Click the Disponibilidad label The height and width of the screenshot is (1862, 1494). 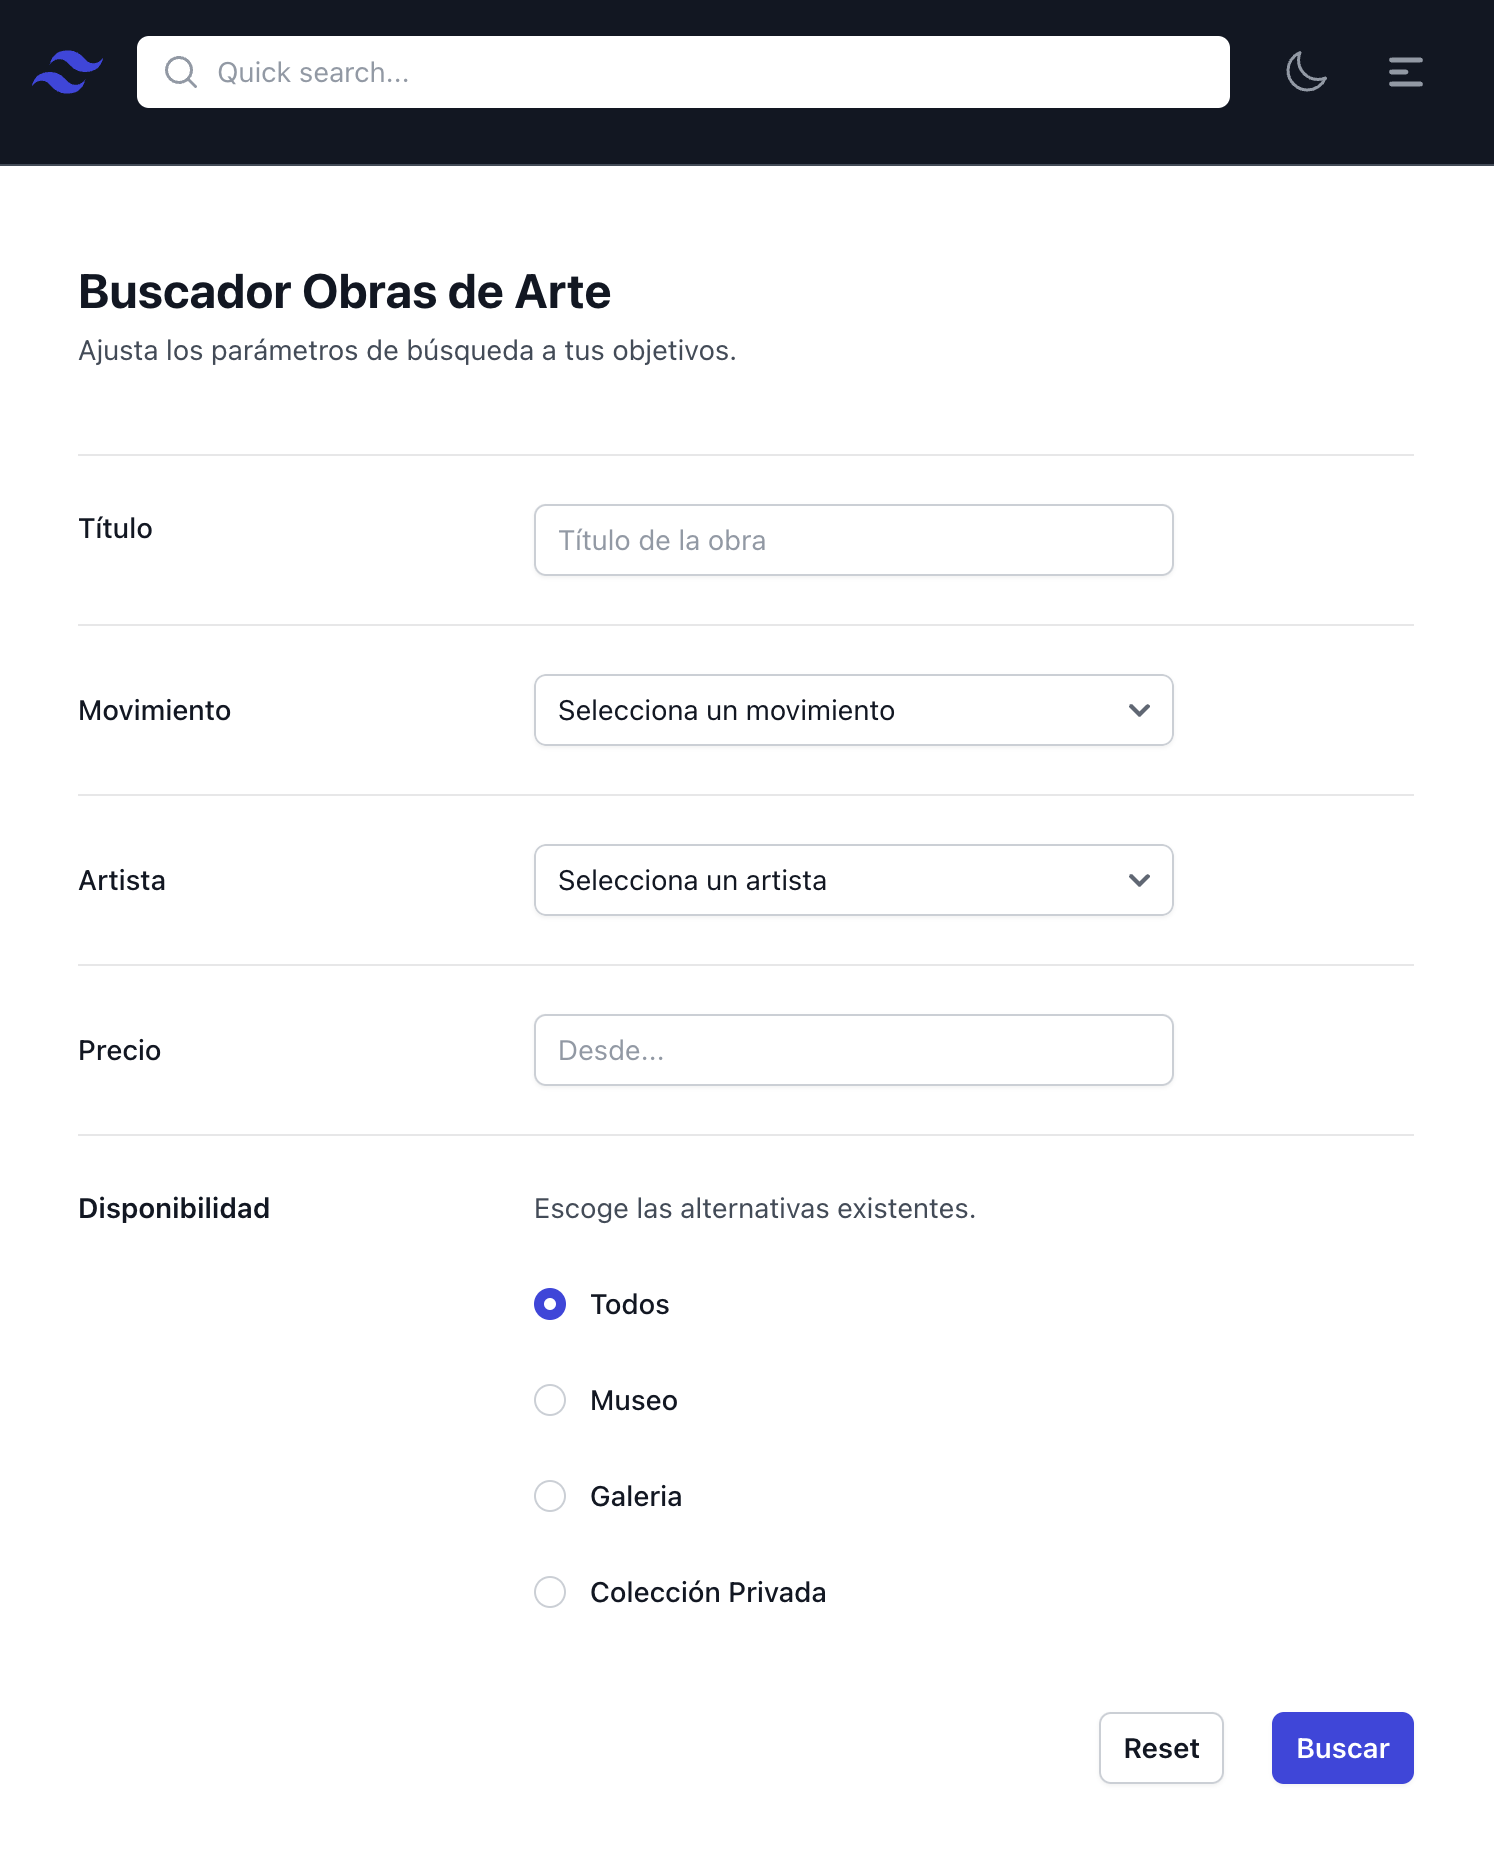click(174, 1208)
